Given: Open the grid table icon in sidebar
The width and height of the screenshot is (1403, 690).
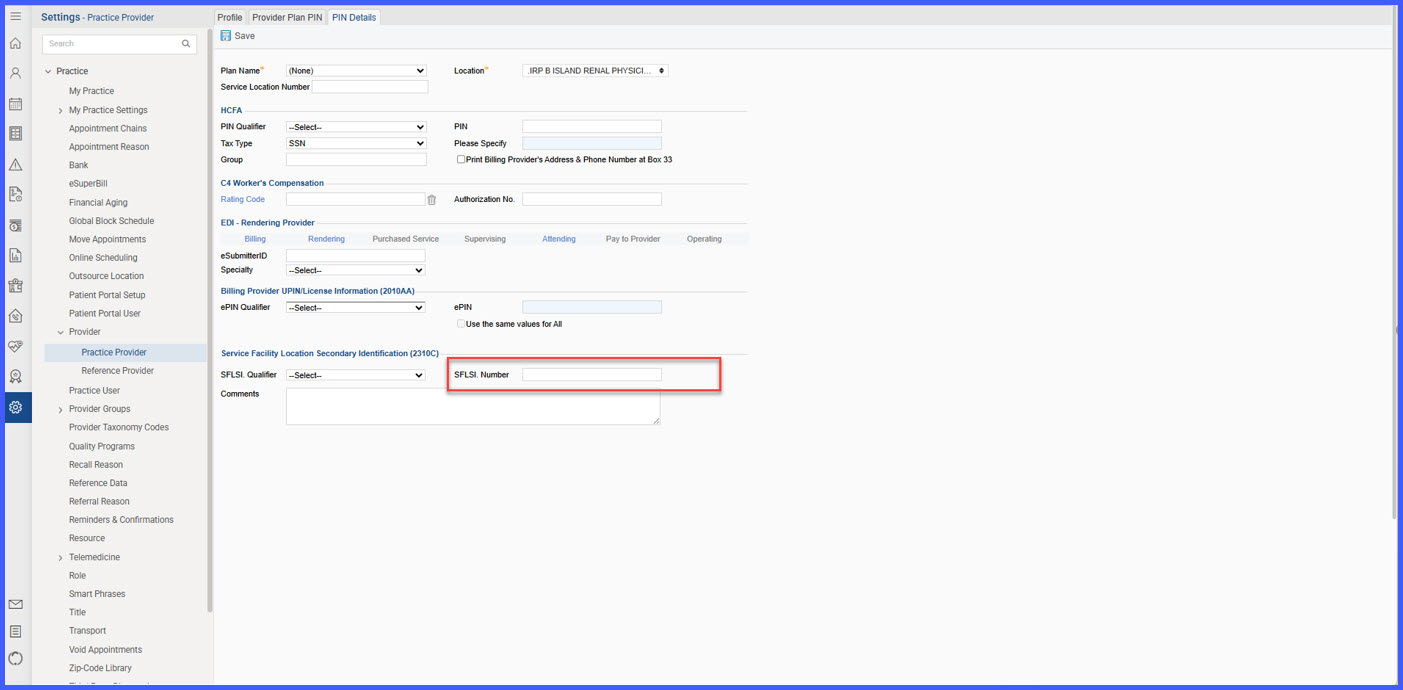Looking at the screenshot, I should click(x=15, y=134).
